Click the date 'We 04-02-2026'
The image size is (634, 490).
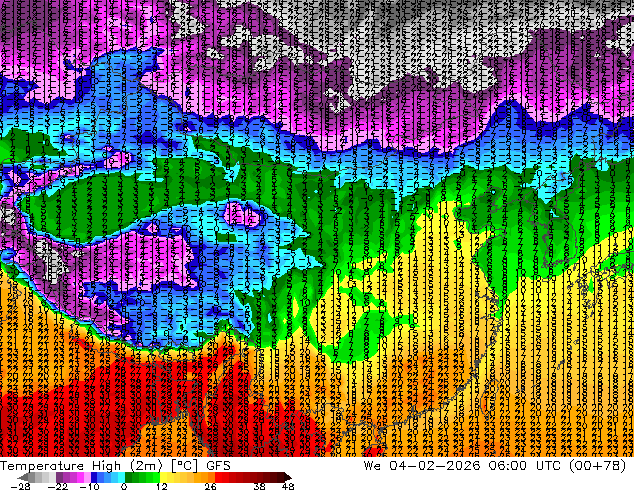[422, 466]
